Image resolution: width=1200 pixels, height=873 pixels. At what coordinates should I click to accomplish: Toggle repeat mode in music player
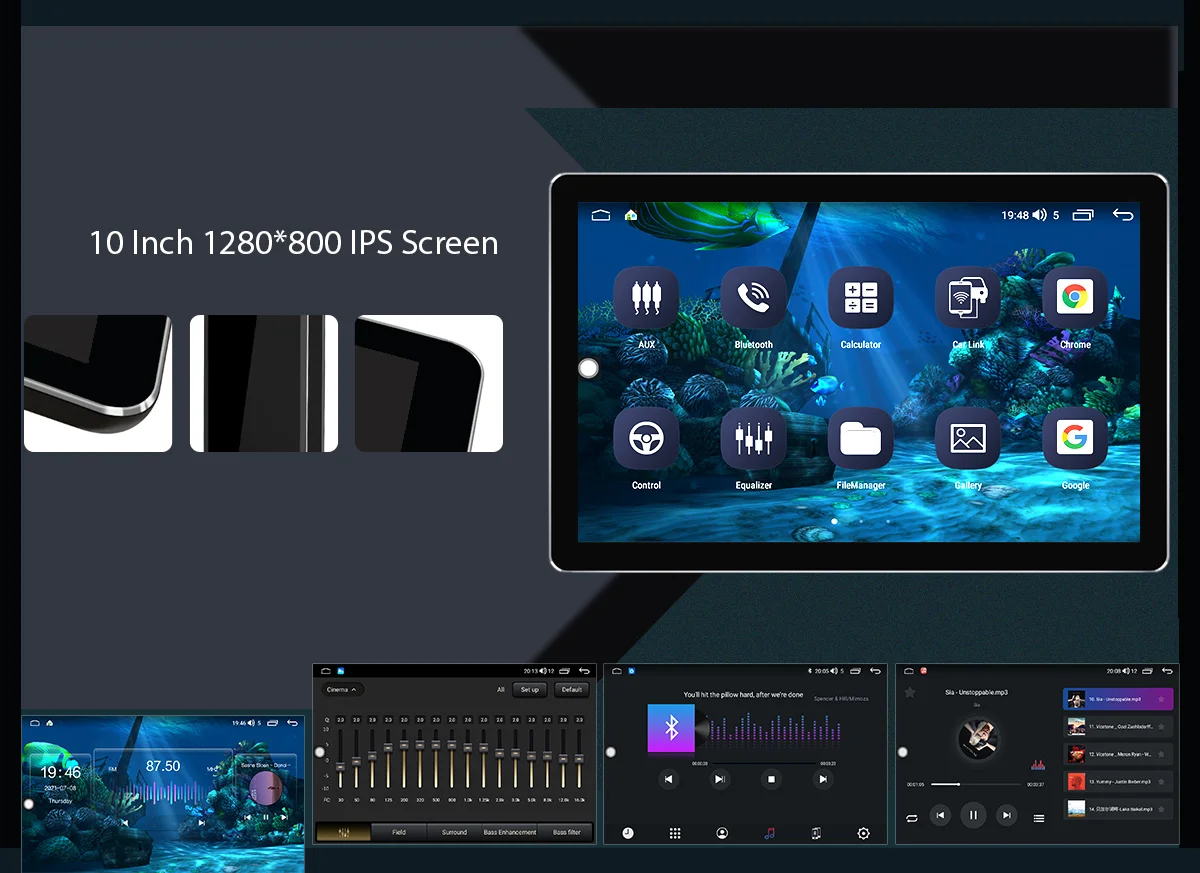pos(912,818)
